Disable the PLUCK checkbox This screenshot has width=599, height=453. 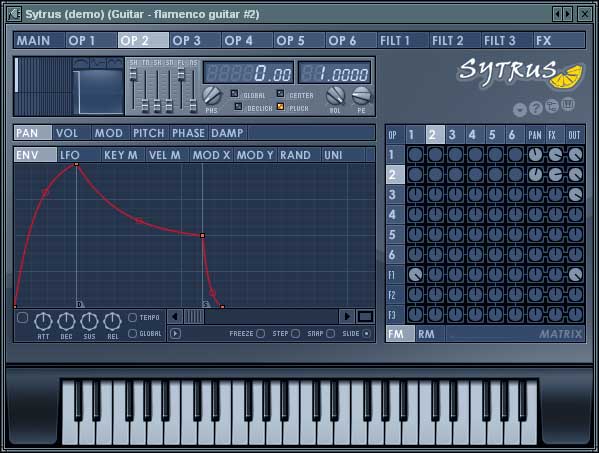280,107
